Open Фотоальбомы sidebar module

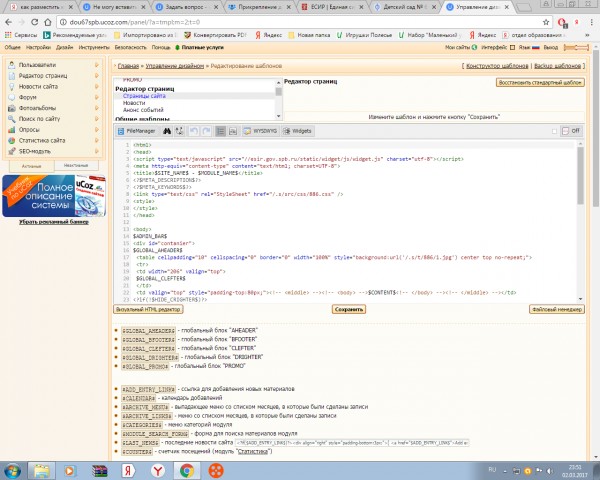point(37,108)
